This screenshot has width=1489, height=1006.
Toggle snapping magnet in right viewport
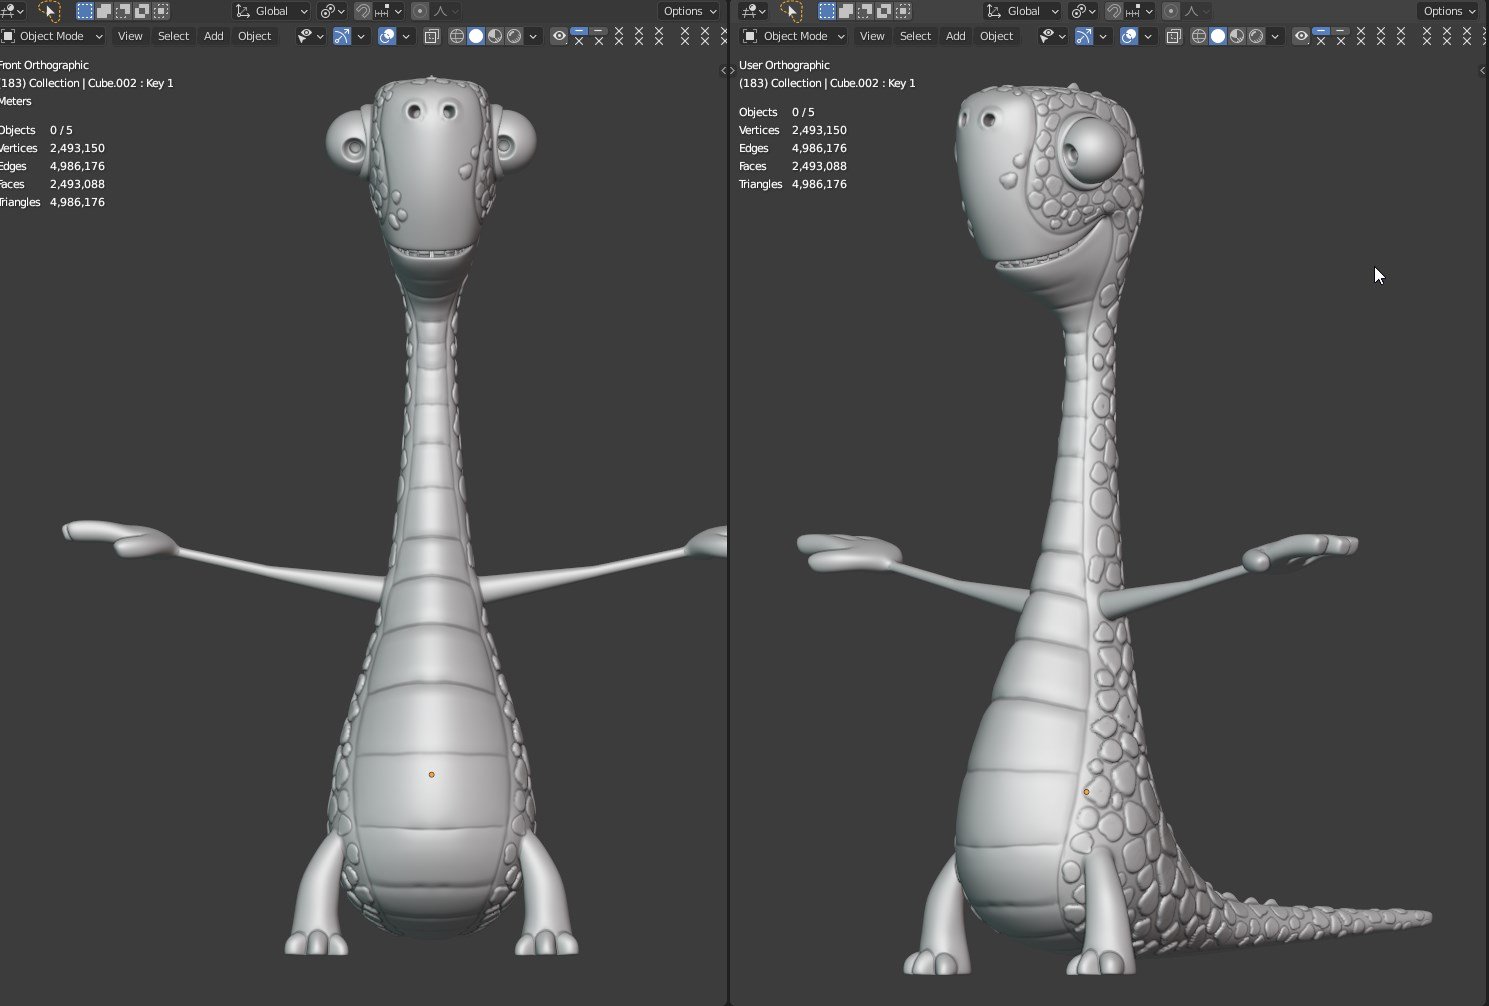click(x=1113, y=11)
